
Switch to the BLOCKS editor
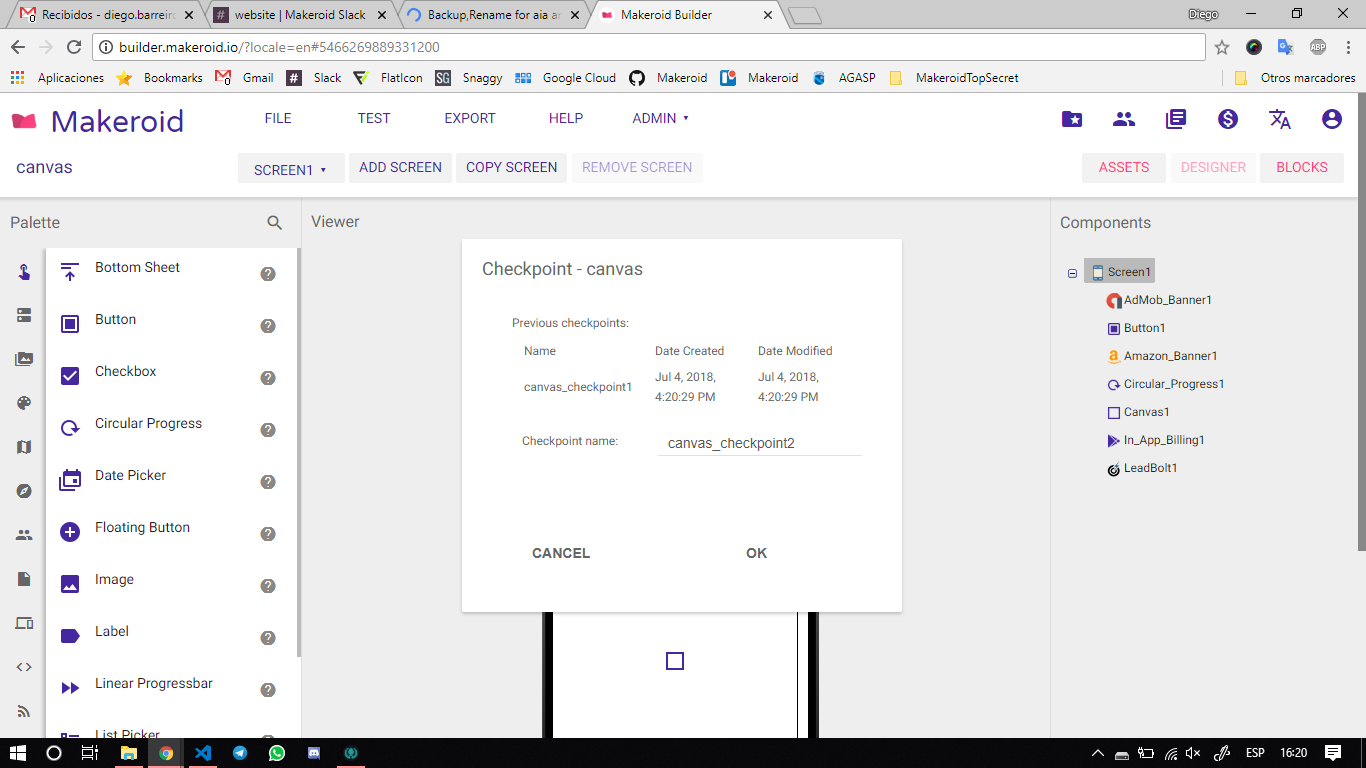1302,168
